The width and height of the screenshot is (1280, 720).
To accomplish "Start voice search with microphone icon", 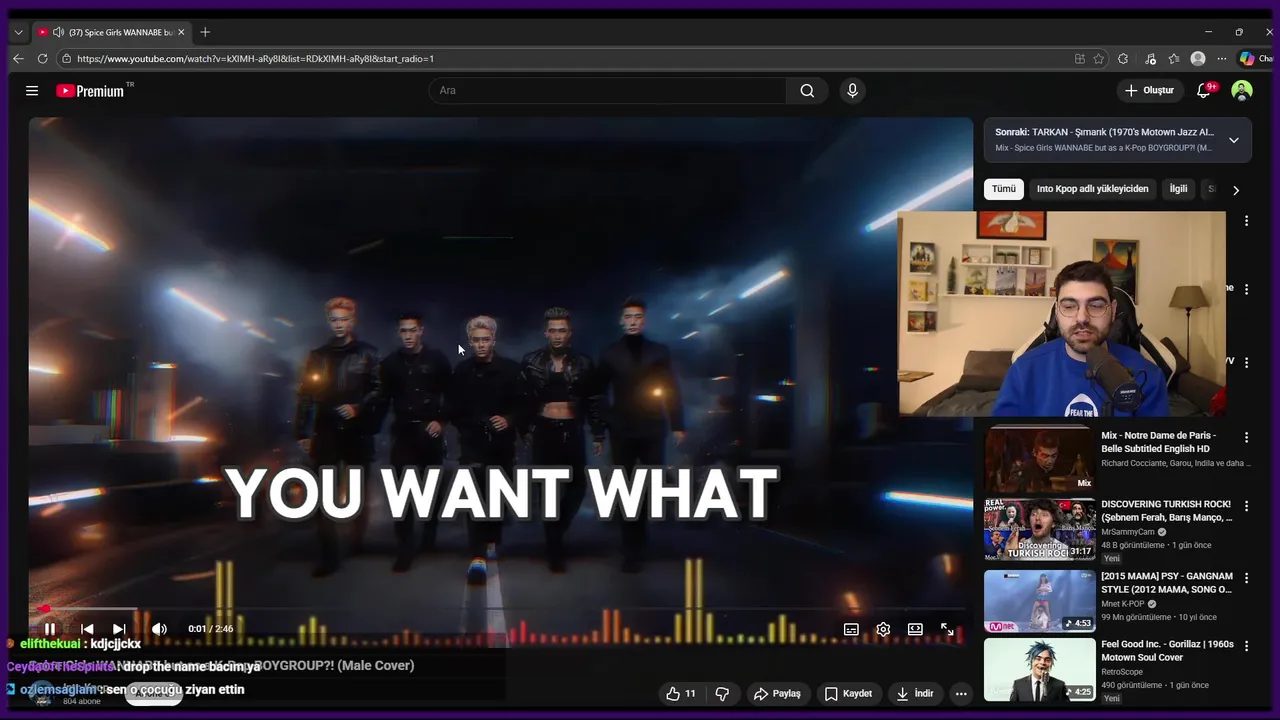I will tap(852, 91).
